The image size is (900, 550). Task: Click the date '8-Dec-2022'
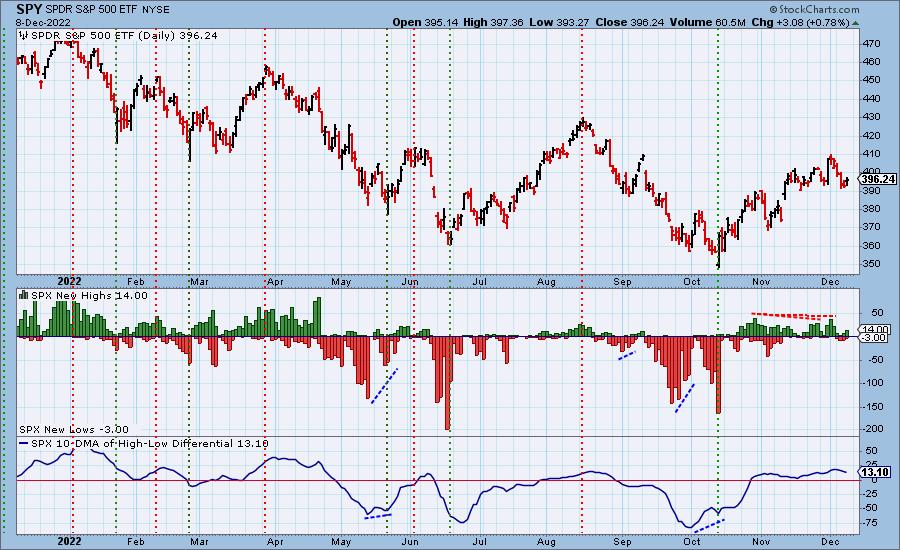[43, 22]
